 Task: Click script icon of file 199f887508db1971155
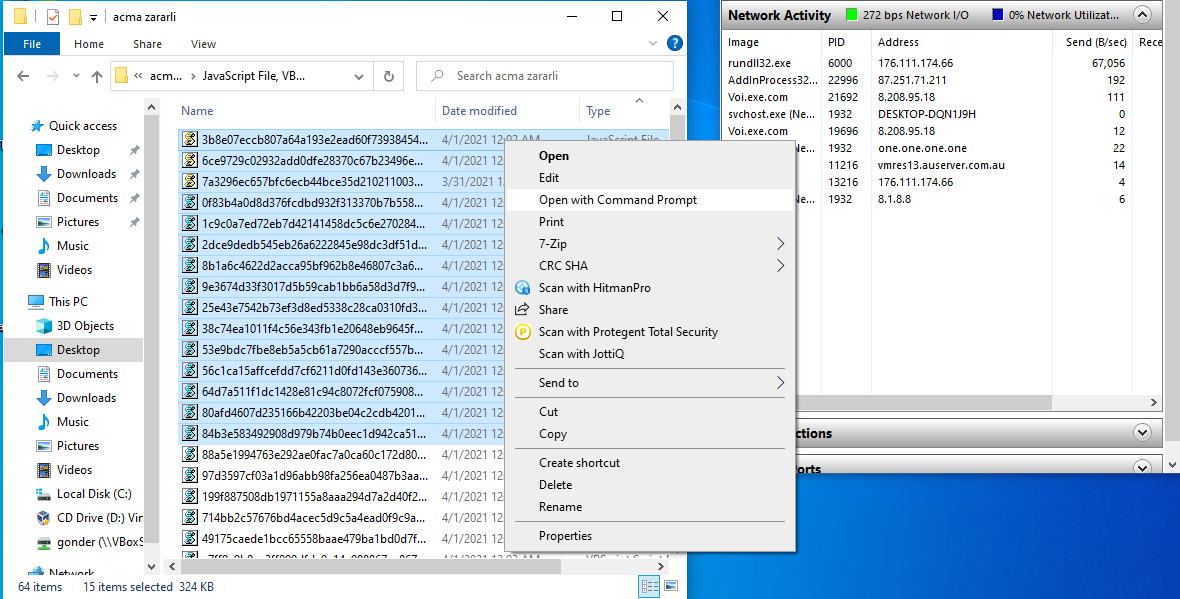[x=190, y=497]
